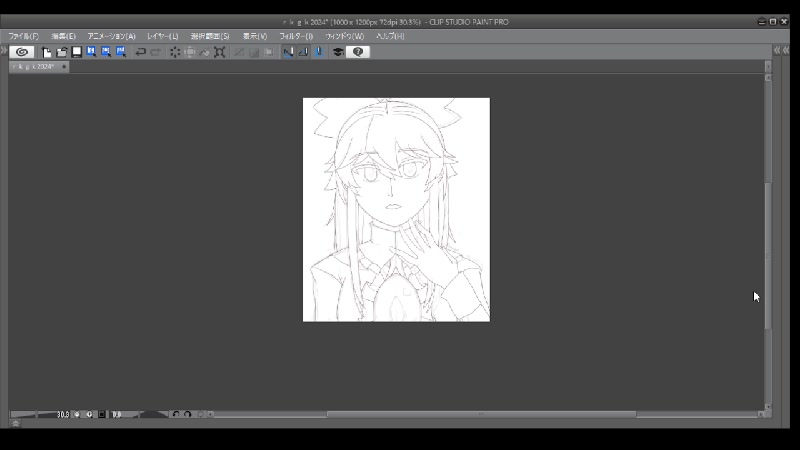Open the レイヤー(L) menu
The width and height of the screenshot is (800, 450).
(x=162, y=36)
